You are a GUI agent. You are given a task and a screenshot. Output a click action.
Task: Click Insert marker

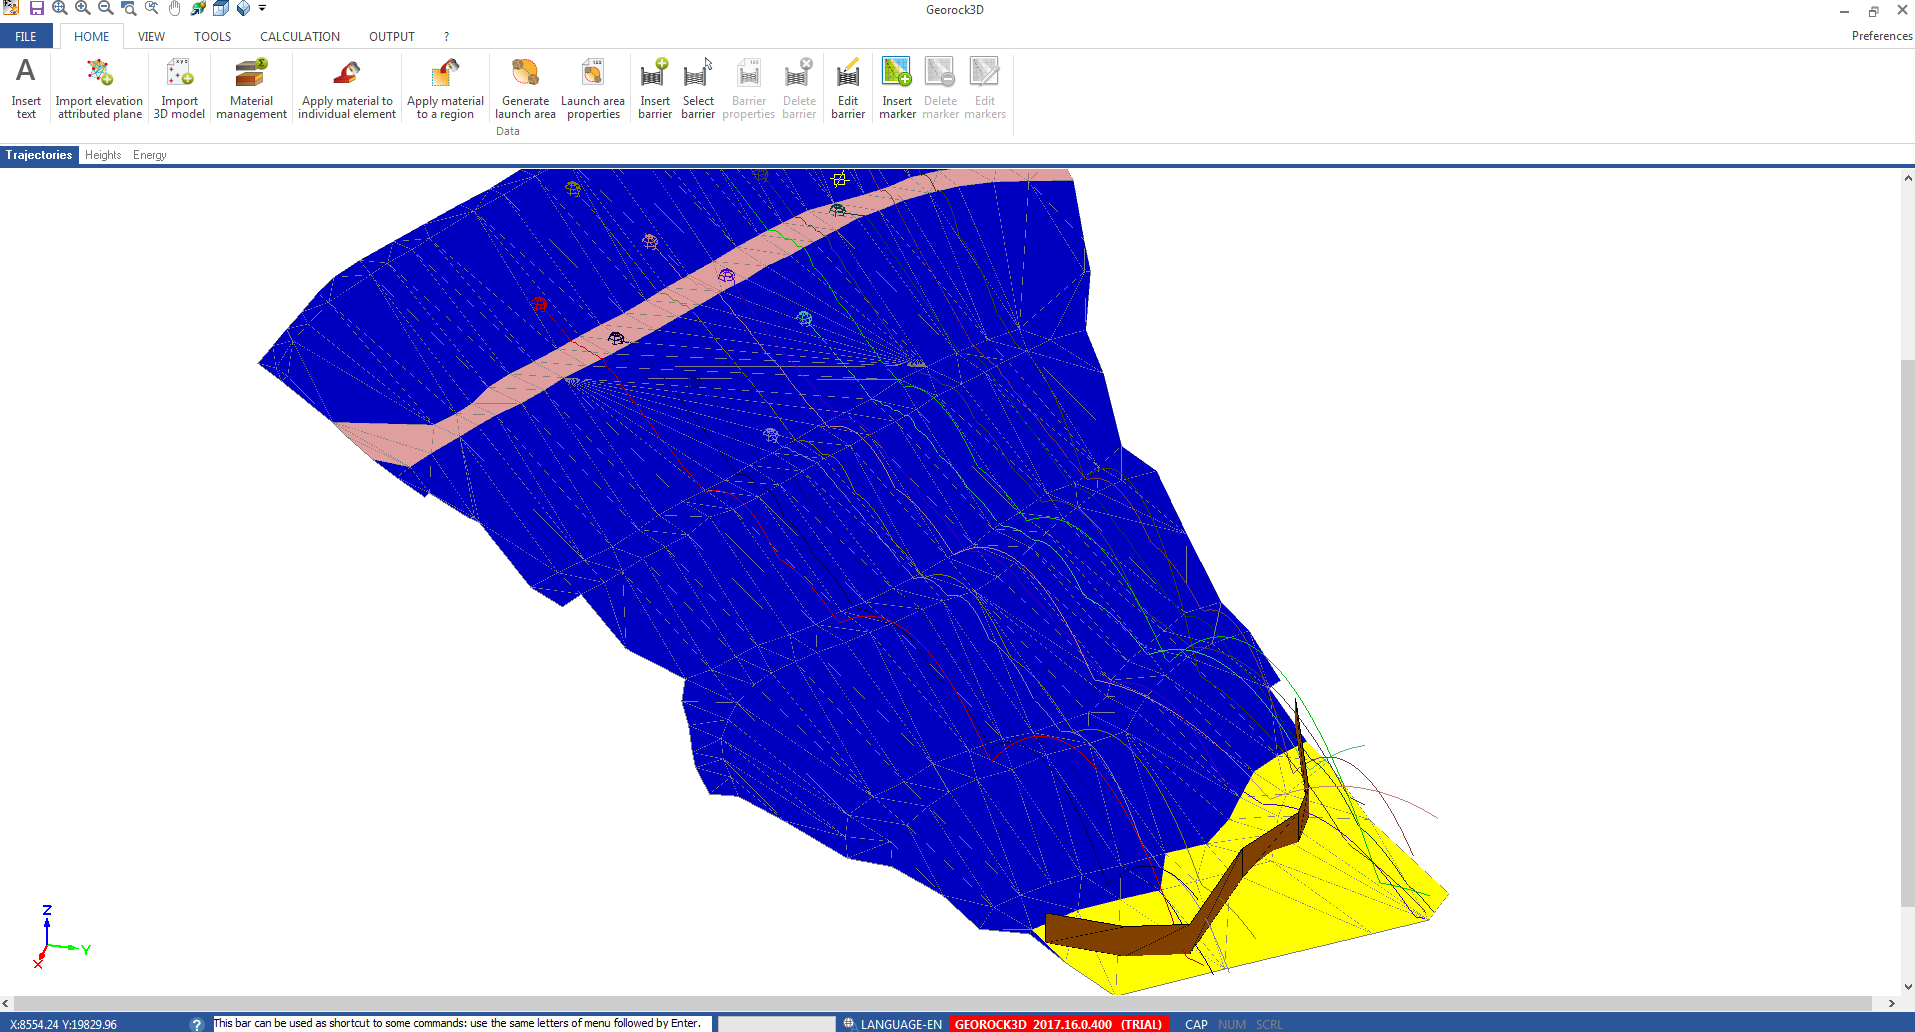coord(897,88)
